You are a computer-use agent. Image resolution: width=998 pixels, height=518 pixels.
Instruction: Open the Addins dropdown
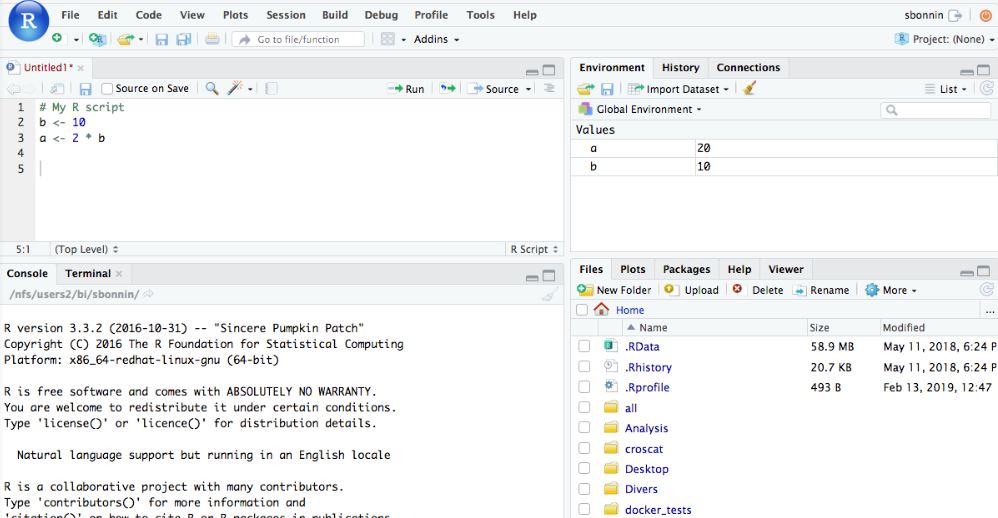pyautogui.click(x=436, y=39)
